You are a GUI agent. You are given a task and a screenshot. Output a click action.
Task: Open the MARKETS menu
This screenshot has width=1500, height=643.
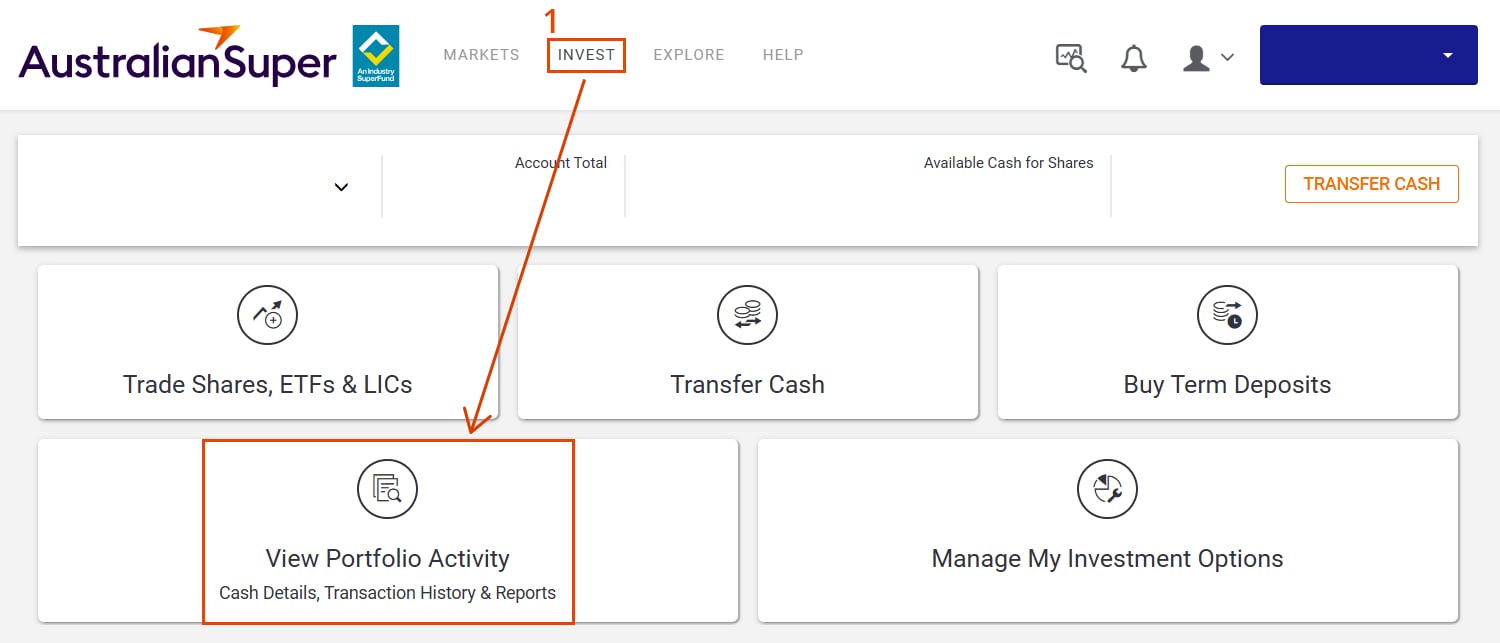(481, 55)
